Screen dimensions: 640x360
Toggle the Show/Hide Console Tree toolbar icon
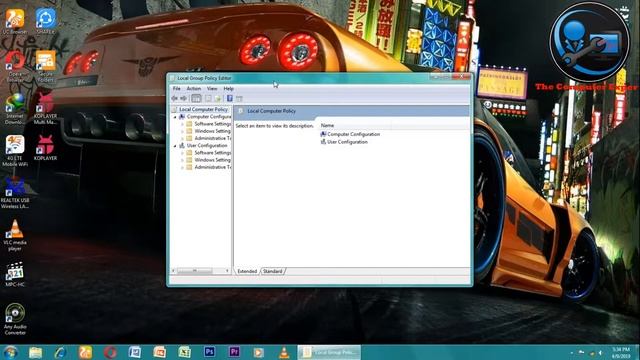tap(196, 98)
